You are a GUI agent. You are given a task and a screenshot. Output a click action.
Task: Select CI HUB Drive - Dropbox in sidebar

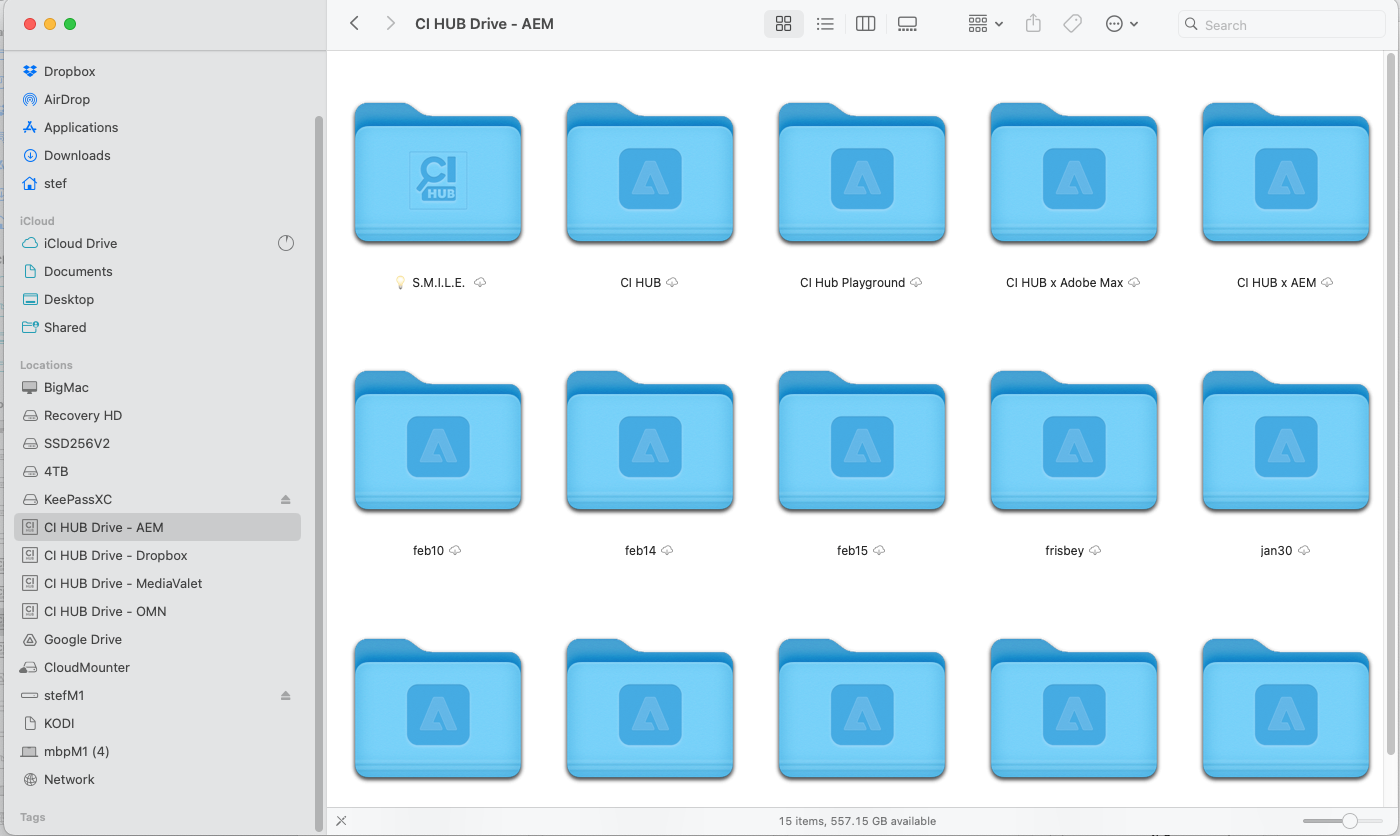point(115,555)
